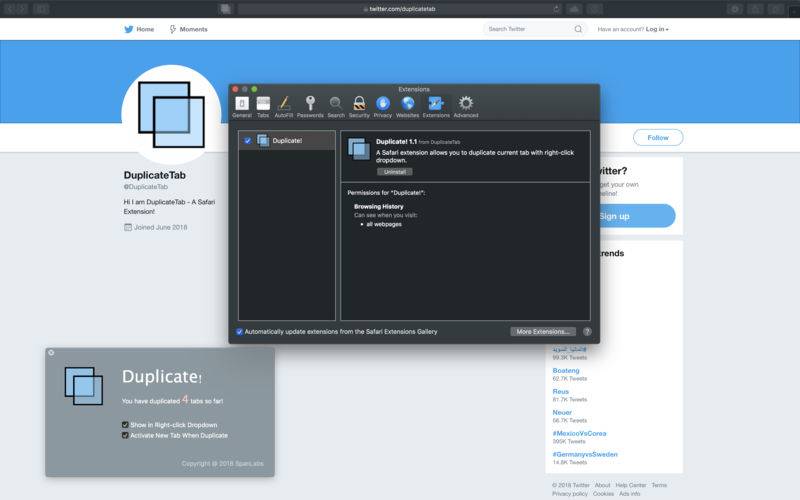This screenshot has width=800, height=500.
Task: Click the 'all webpages' permission entry
Action: click(384, 224)
